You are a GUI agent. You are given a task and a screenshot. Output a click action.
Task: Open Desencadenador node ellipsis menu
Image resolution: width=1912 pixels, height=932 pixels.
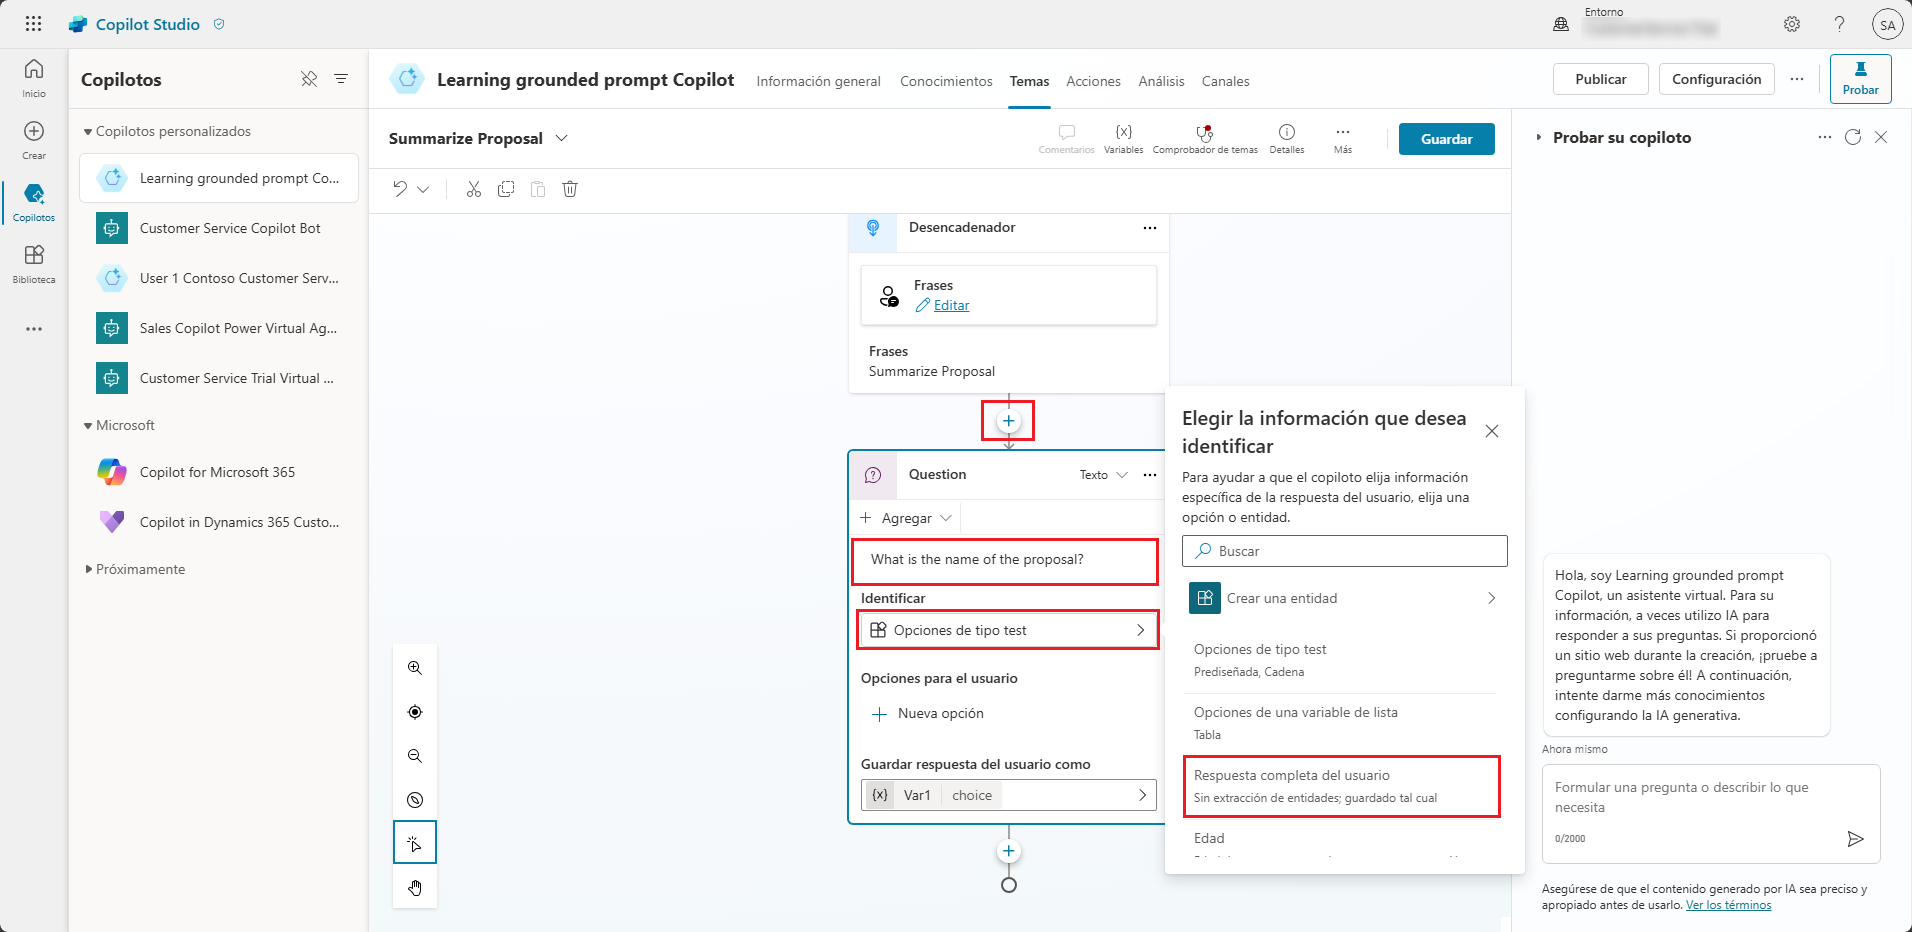pos(1150,228)
